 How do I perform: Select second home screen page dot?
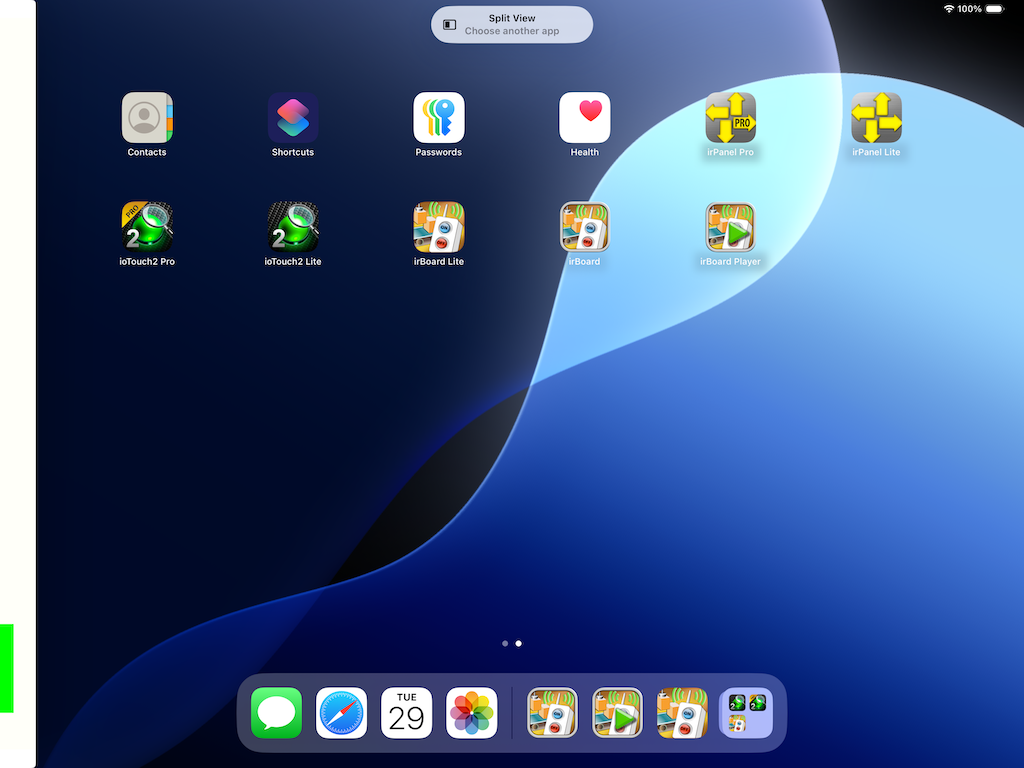(519, 643)
